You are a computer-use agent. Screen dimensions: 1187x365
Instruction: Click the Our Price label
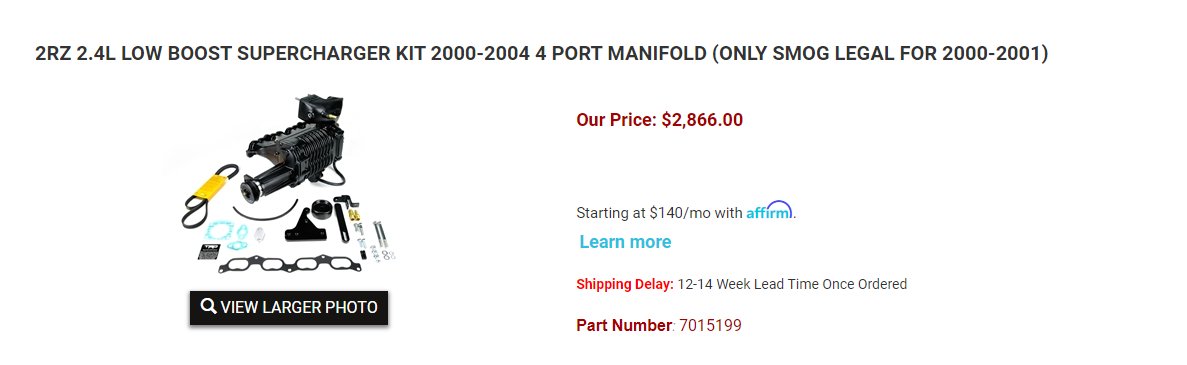(x=616, y=120)
